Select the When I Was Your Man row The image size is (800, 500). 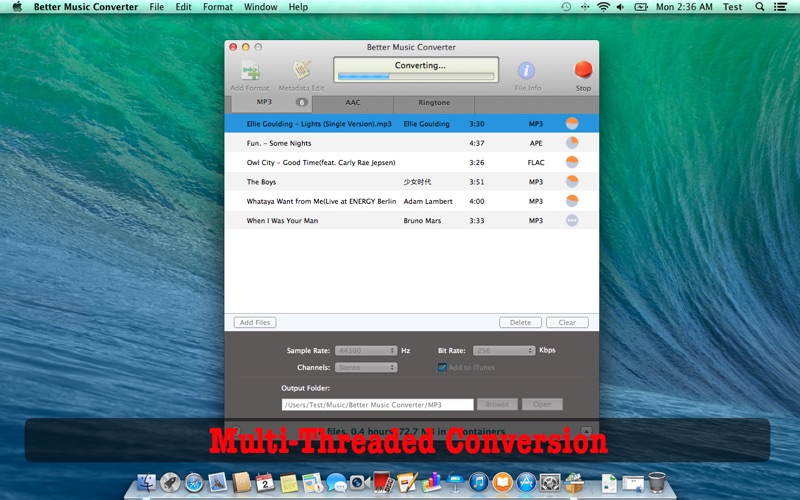point(412,220)
